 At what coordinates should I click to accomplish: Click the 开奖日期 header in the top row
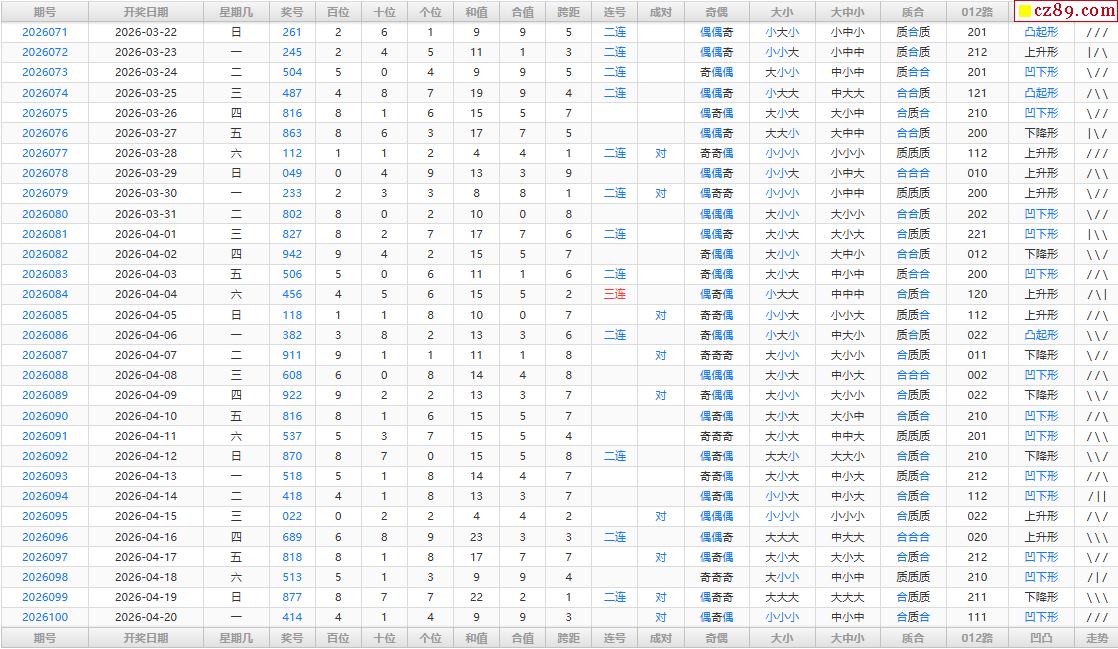point(146,12)
